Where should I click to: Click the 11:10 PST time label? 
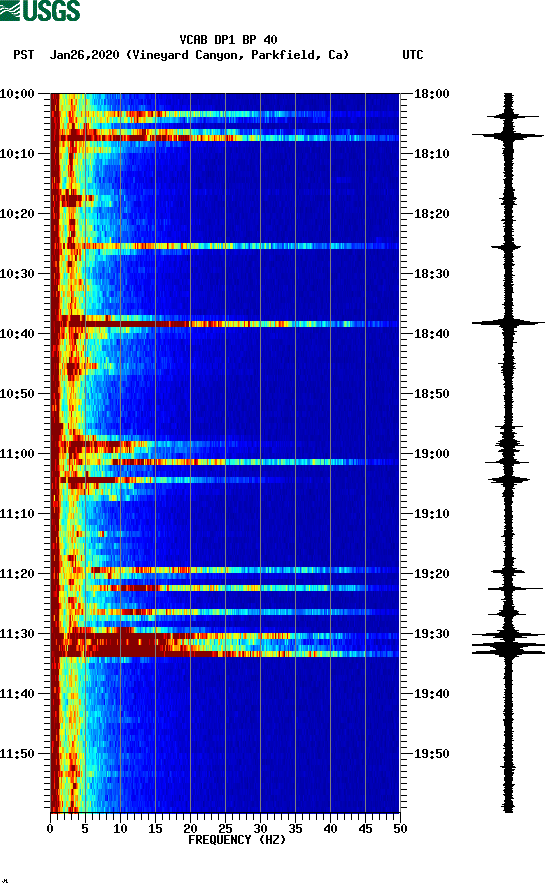17,514
